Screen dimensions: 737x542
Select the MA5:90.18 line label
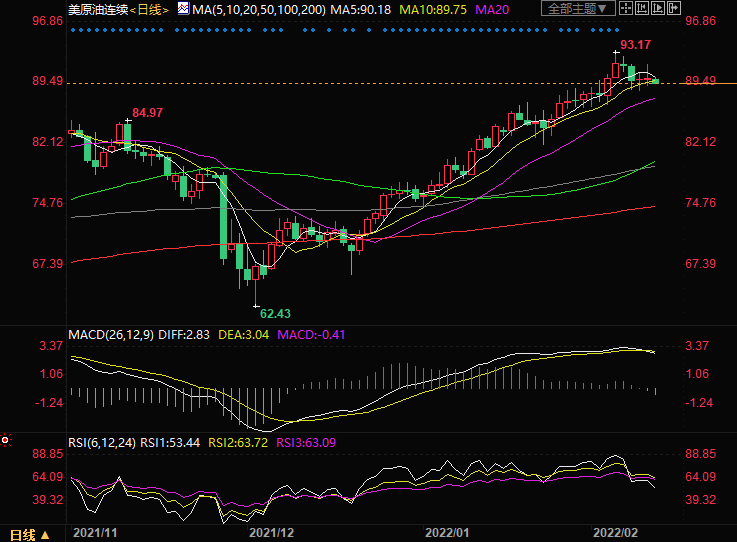[x=361, y=9]
